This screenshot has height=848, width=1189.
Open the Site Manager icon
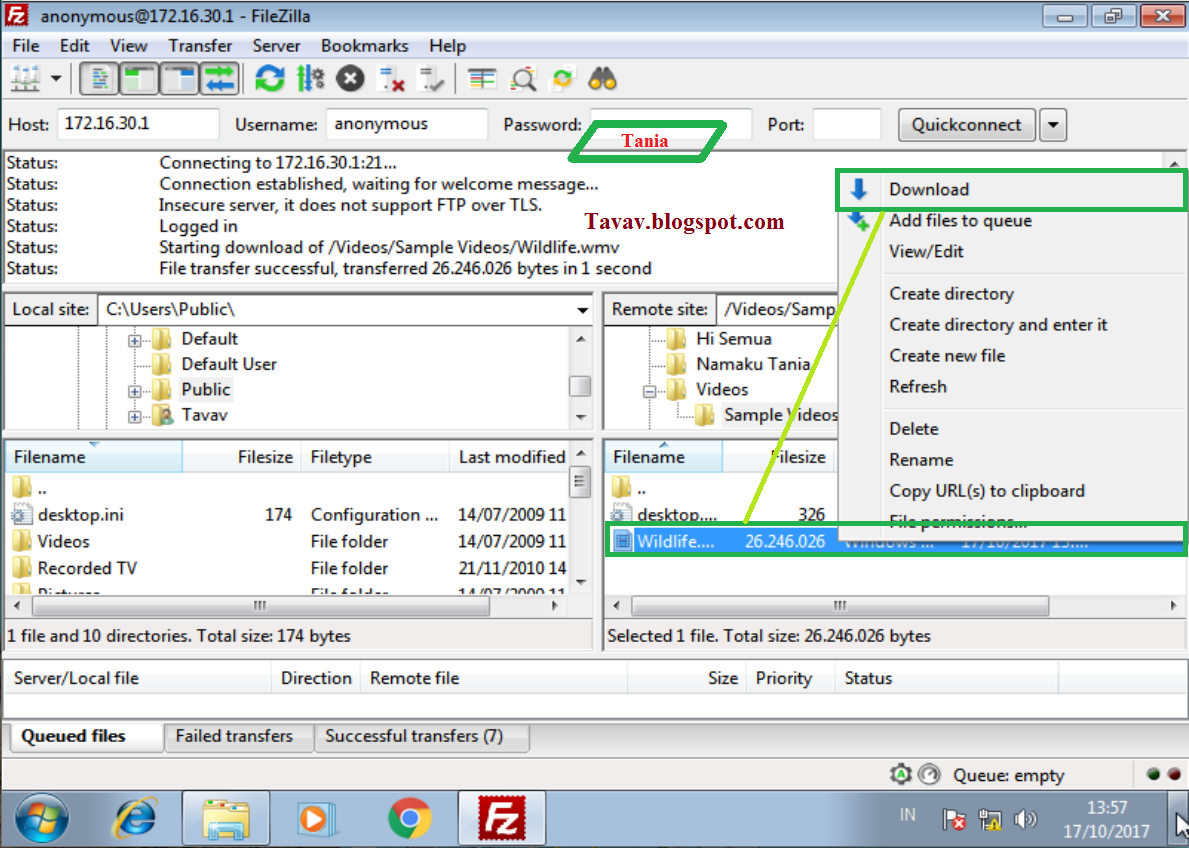click(25, 79)
